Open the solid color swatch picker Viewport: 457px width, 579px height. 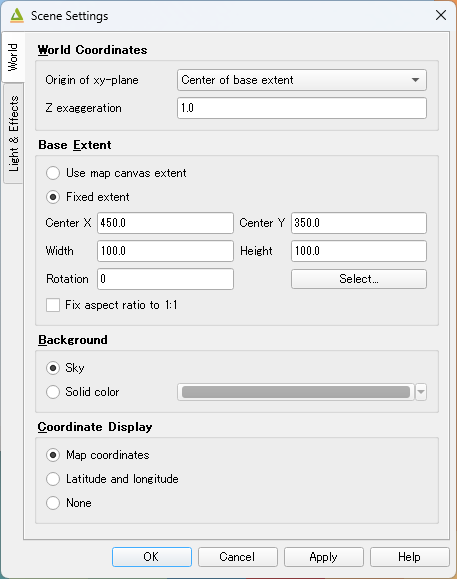(x=296, y=392)
